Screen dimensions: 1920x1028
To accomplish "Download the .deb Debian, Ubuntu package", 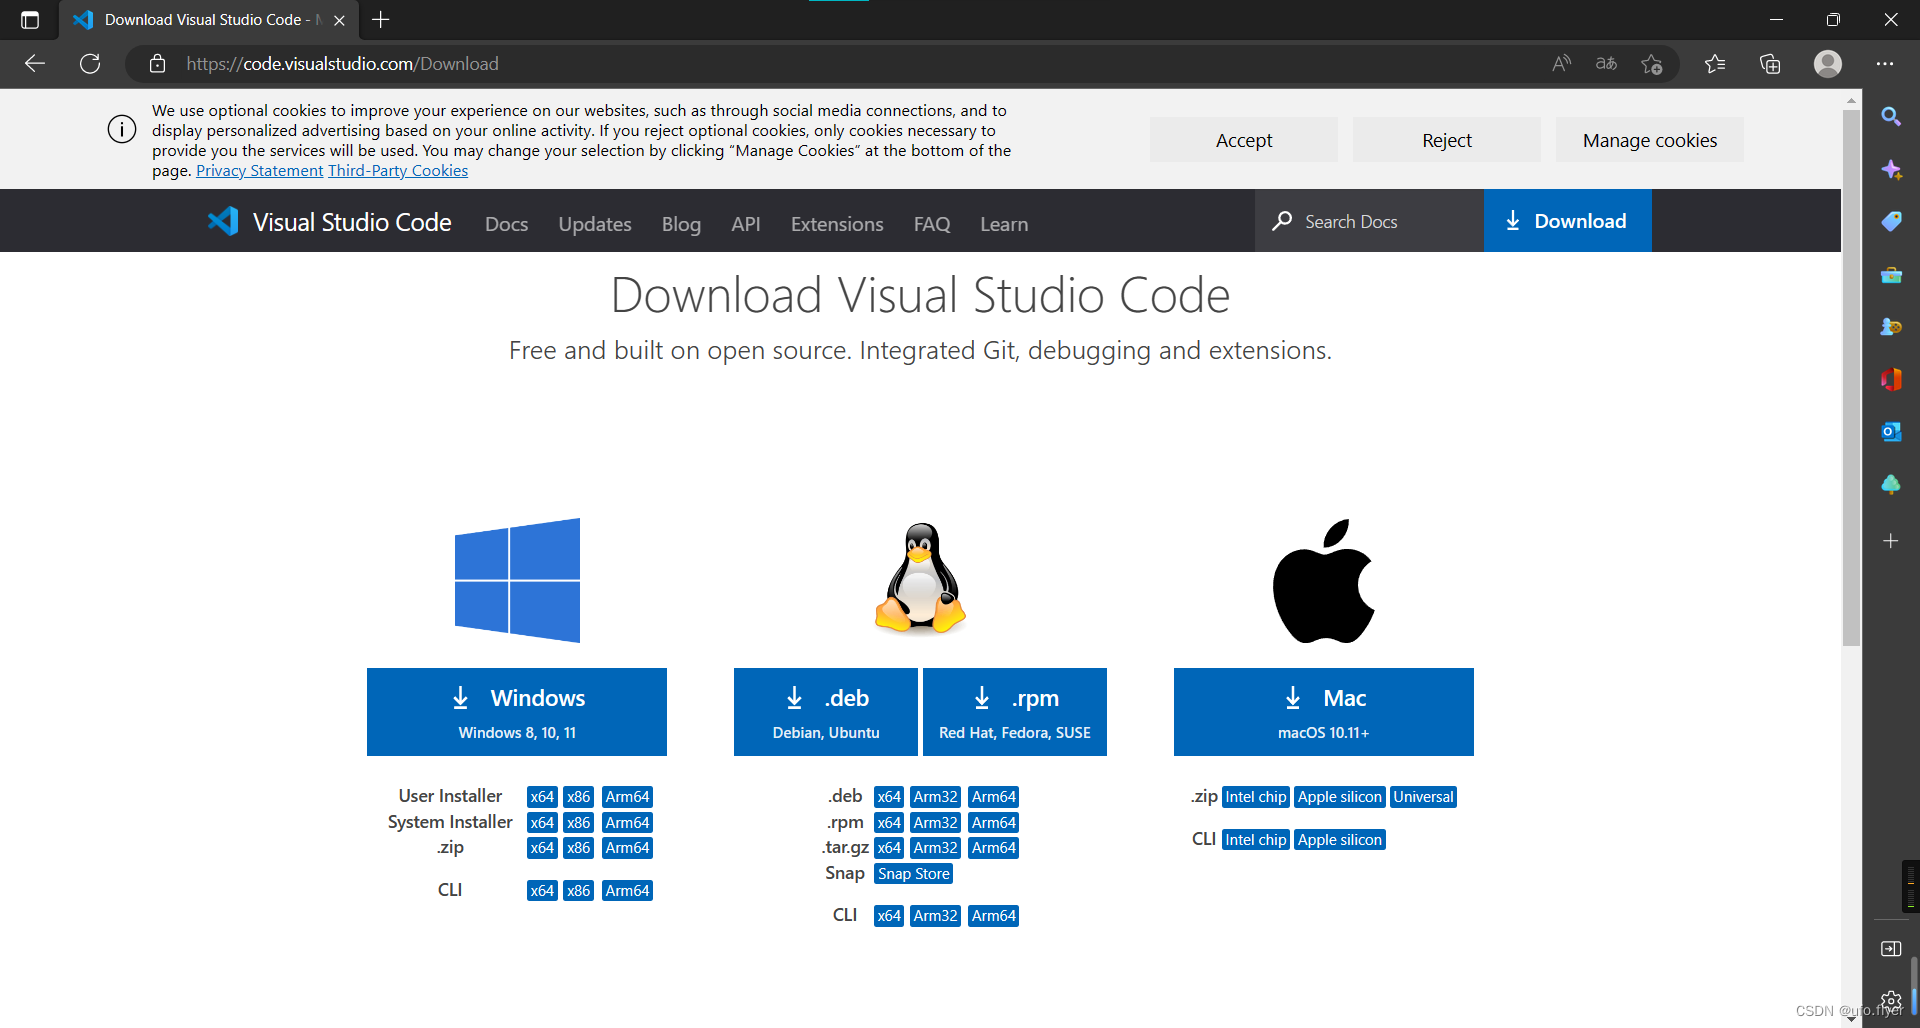I will point(826,712).
